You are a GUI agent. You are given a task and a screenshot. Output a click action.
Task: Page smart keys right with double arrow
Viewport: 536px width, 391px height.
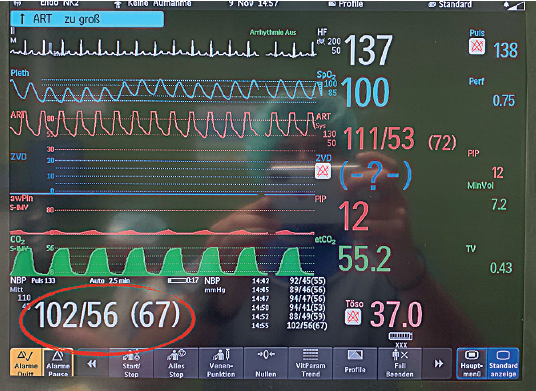(x=438, y=364)
